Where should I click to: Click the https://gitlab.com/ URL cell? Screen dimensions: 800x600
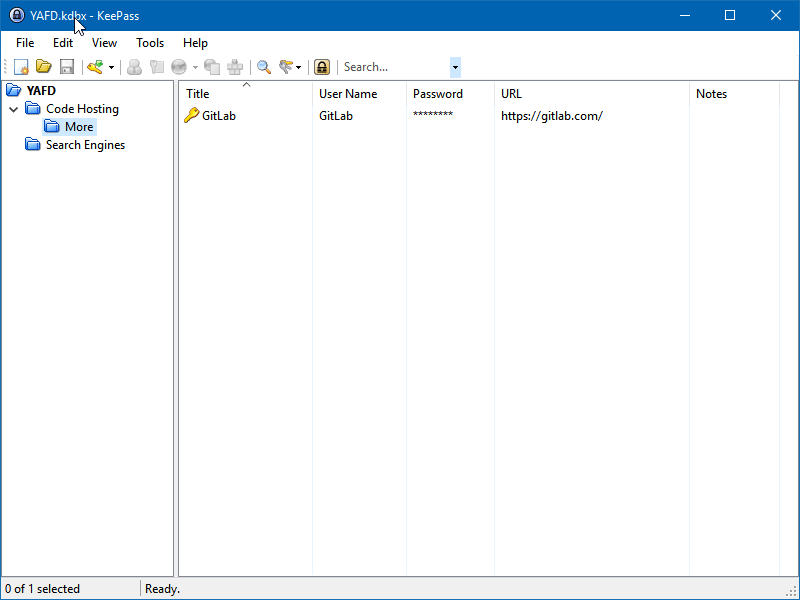coord(552,116)
